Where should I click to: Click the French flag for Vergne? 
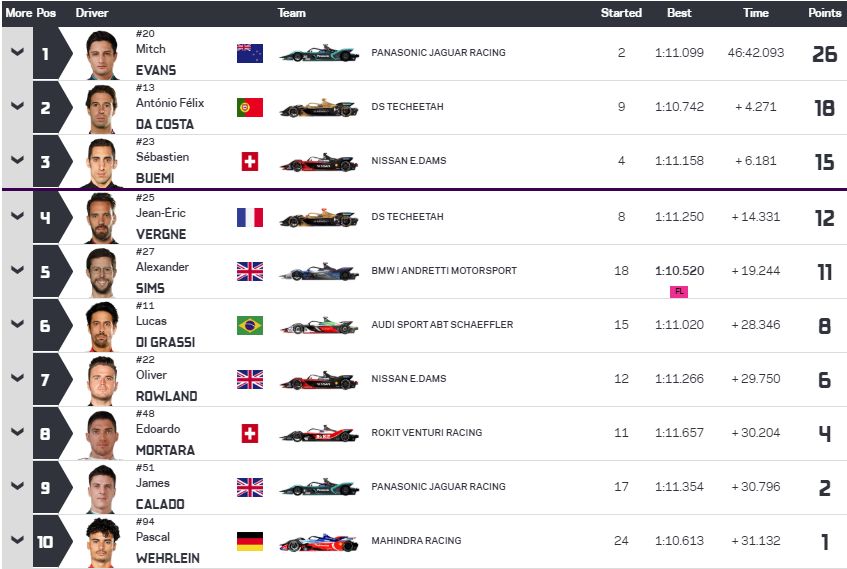pyautogui.click(x=250, y=217)
